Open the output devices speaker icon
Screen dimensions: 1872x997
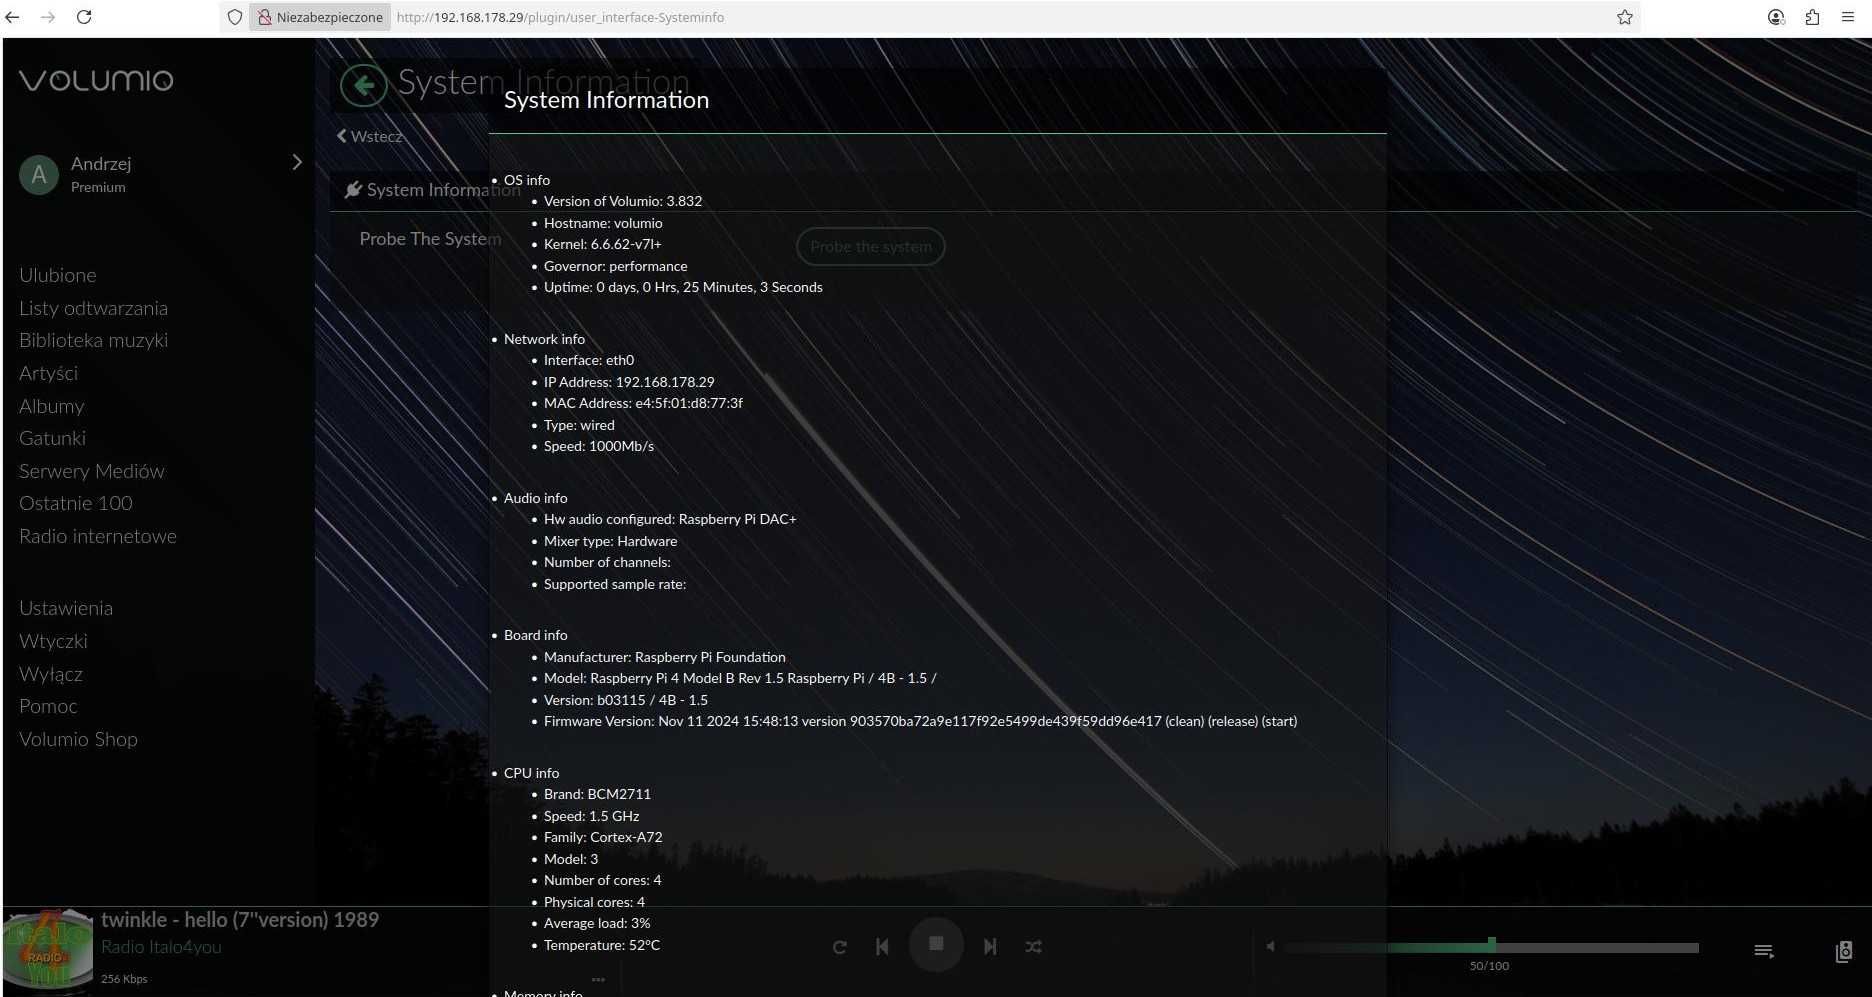[1844, 951]
